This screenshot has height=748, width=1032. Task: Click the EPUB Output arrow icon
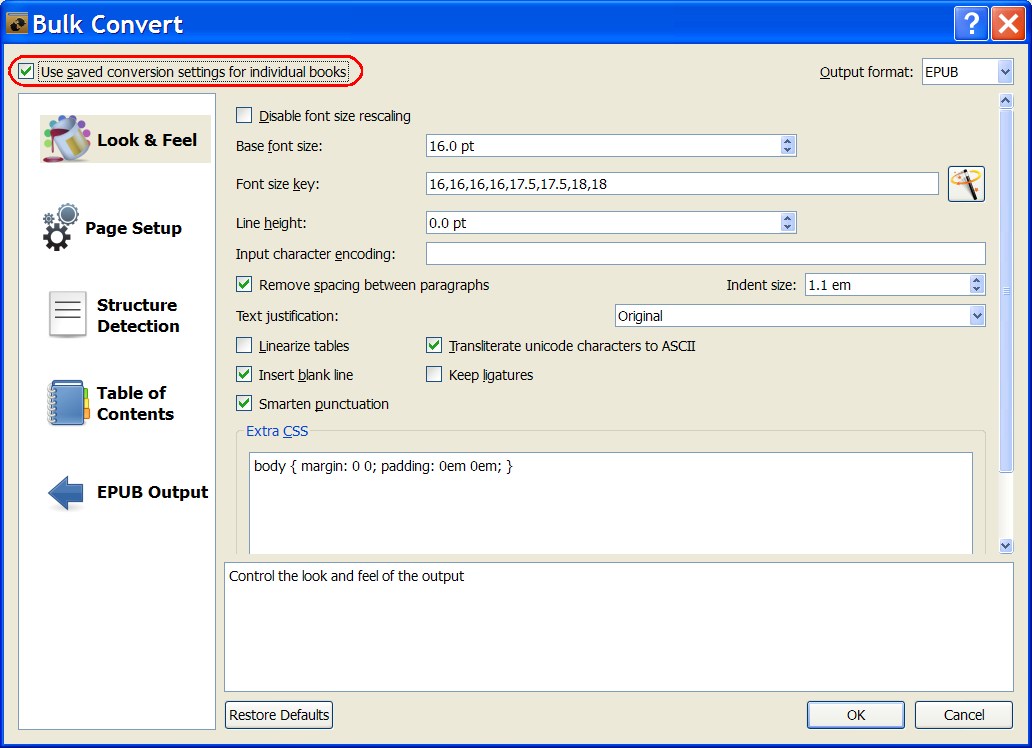click(66, 492)
